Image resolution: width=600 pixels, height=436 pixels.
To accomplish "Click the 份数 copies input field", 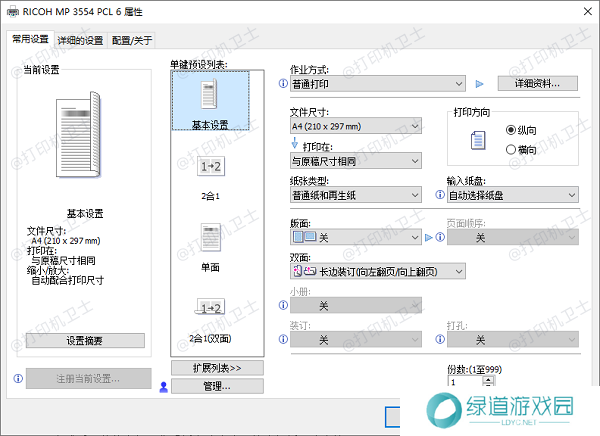I will point(465,382).
